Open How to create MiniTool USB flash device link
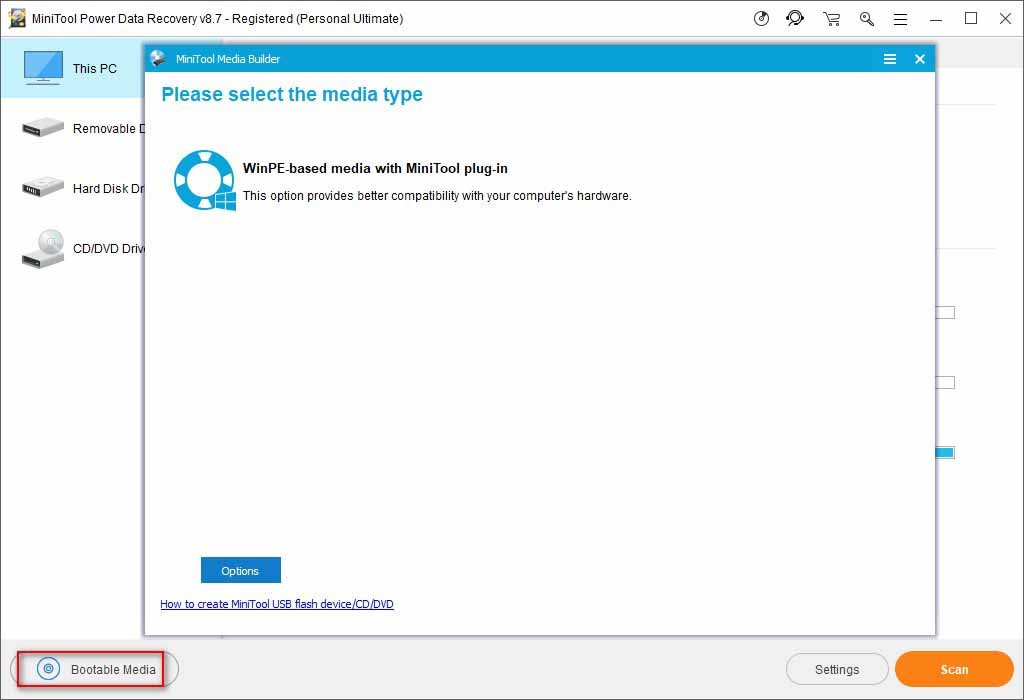Viewport: 1024px width, 700px height. (x=277, y=604)
